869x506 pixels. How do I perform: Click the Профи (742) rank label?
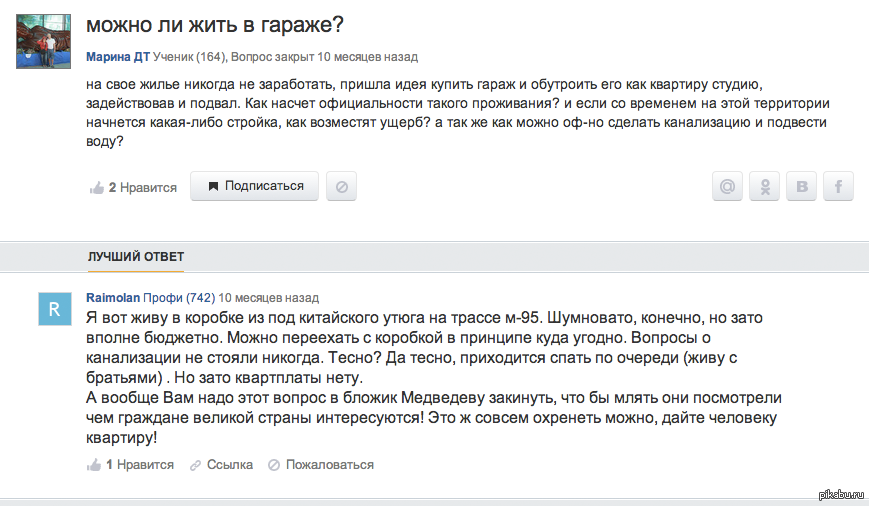coord(179,298)
